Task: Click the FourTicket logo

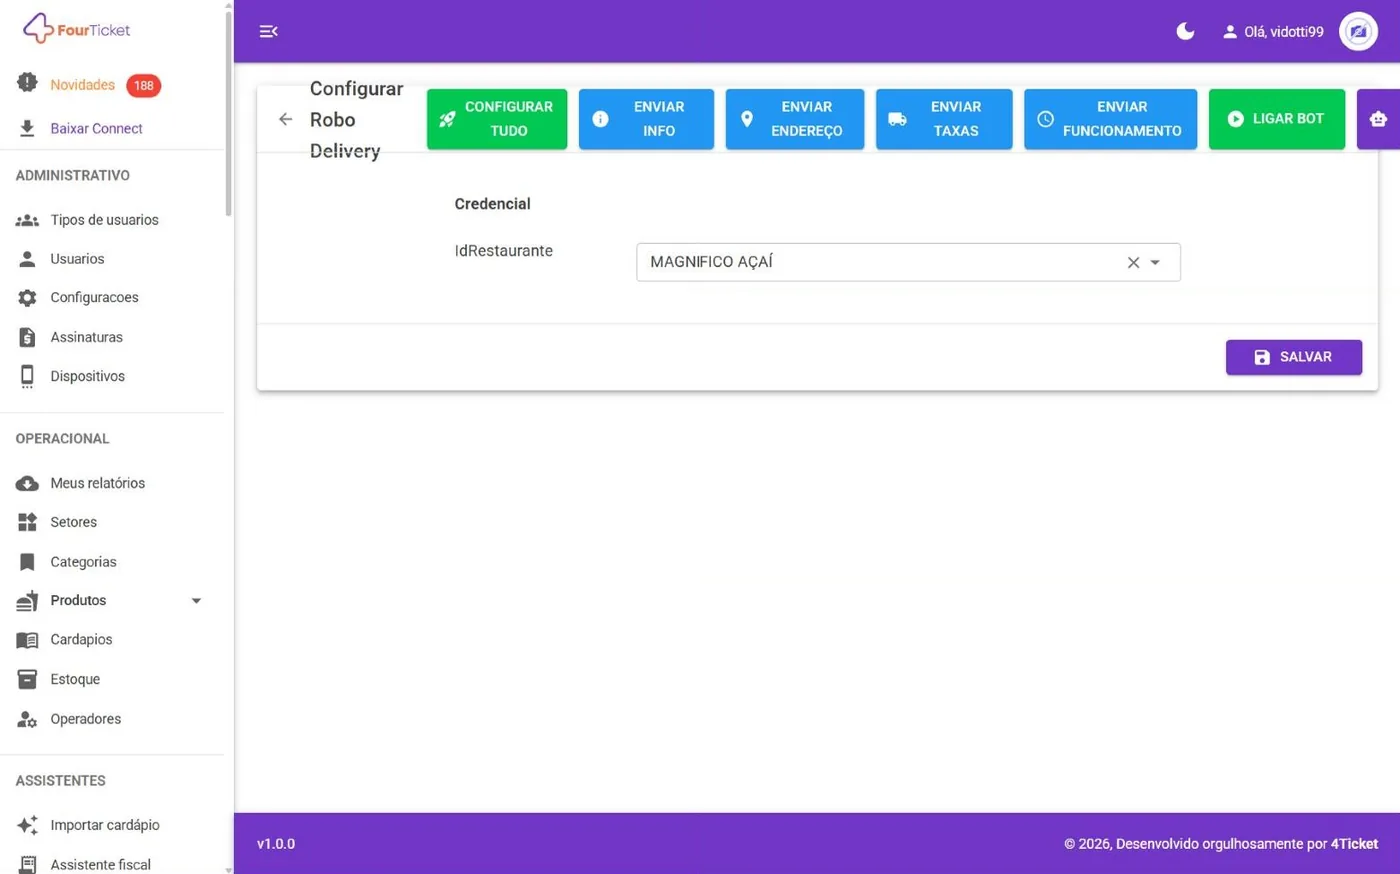Action: tap(77, 29)
